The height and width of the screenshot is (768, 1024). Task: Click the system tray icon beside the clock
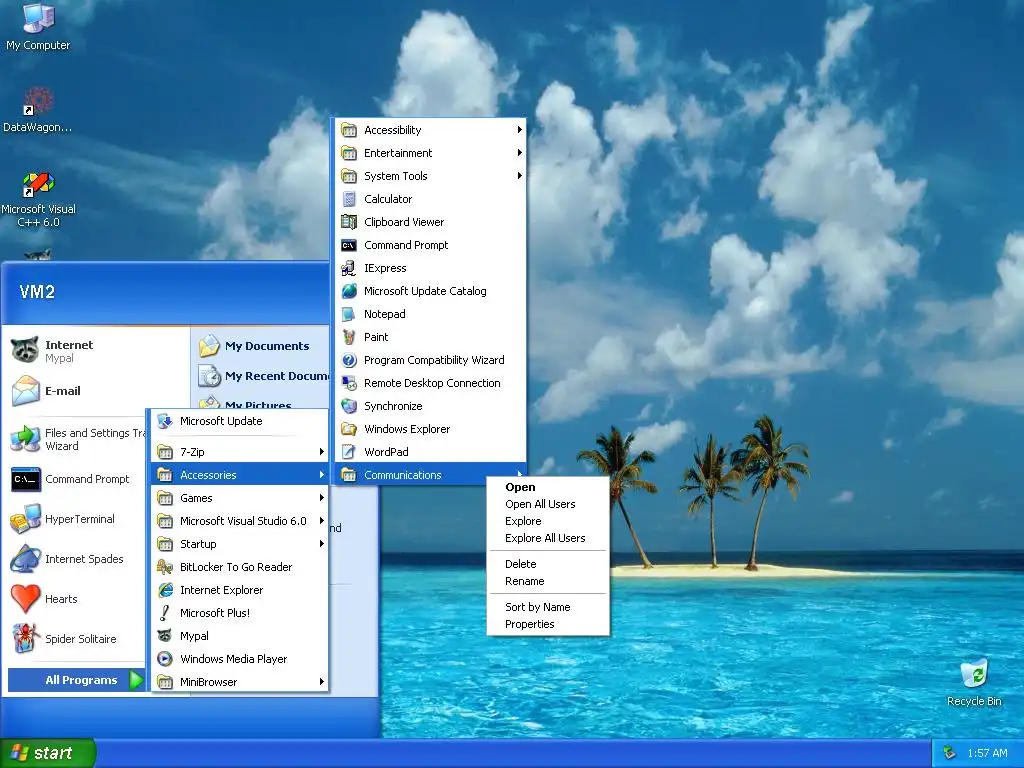coord(949,753)
